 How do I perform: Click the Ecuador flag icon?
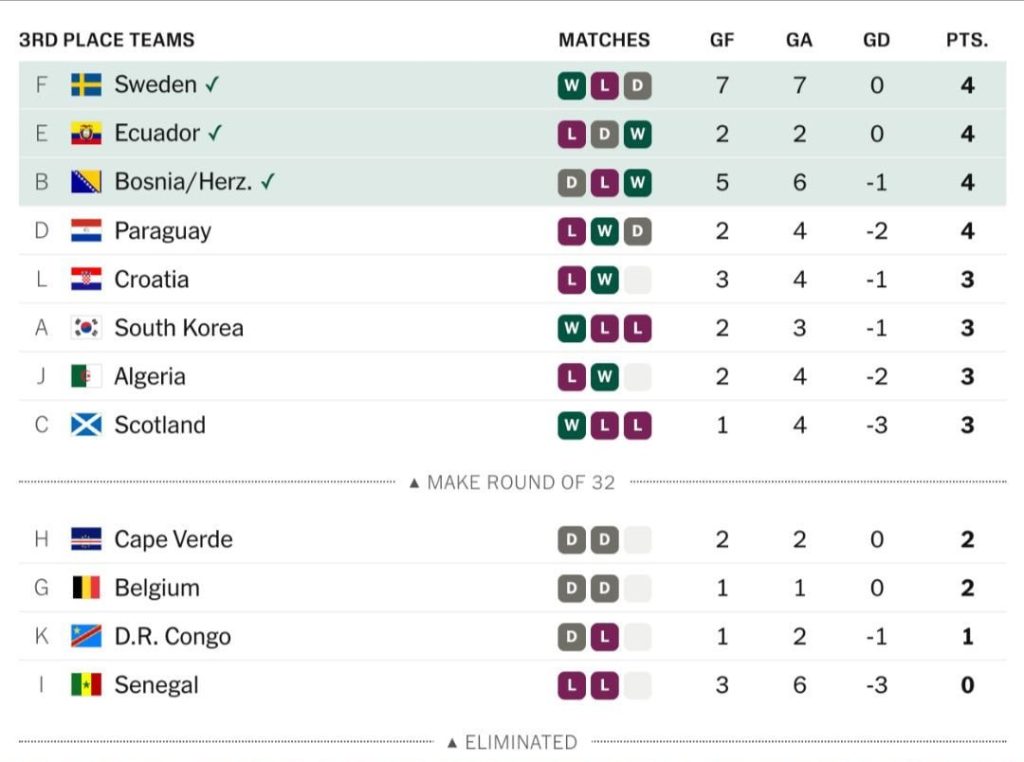tap(86, 134)
